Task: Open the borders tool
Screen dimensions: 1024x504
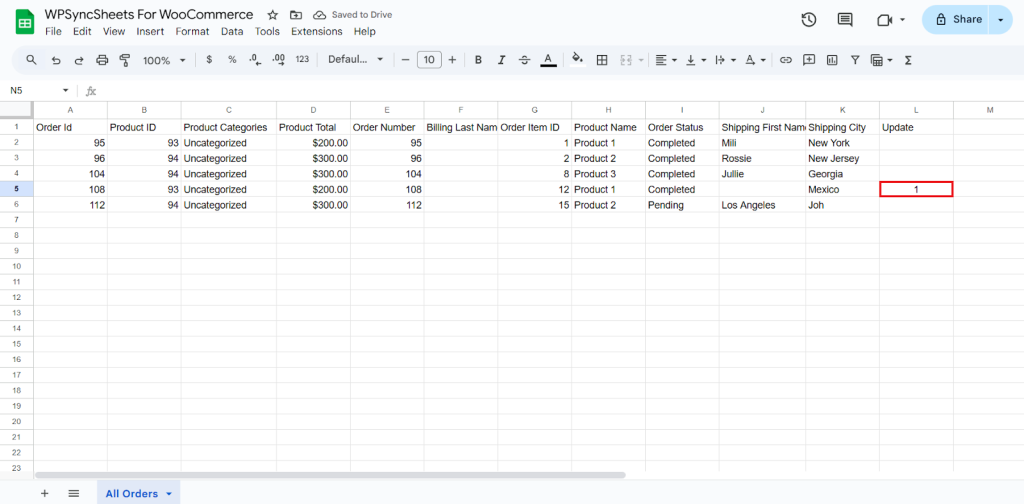Action: pyautogui.click(x=602, y=60)
